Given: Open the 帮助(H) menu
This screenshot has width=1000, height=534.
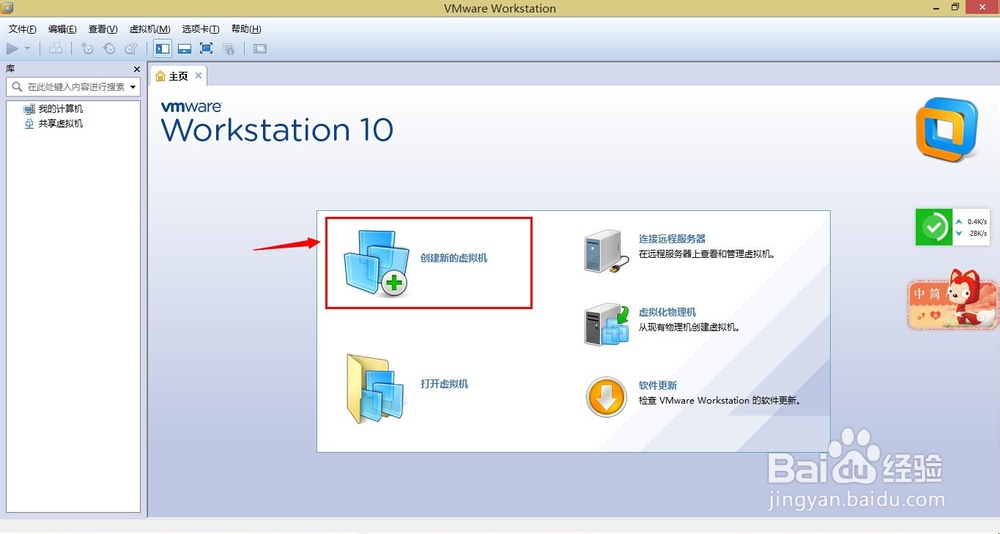Looking at the screenshot, I should pyautogui.click(x=246, y=29).
